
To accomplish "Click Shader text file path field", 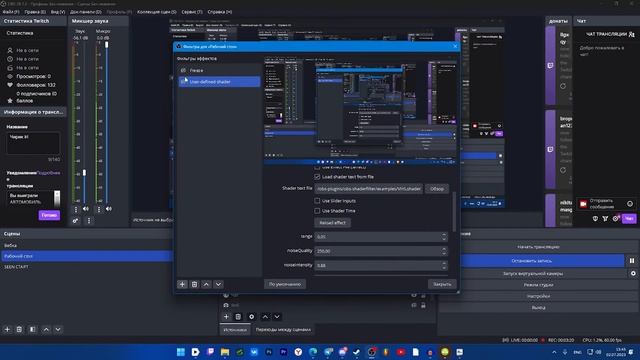I will tap(369, 189).
